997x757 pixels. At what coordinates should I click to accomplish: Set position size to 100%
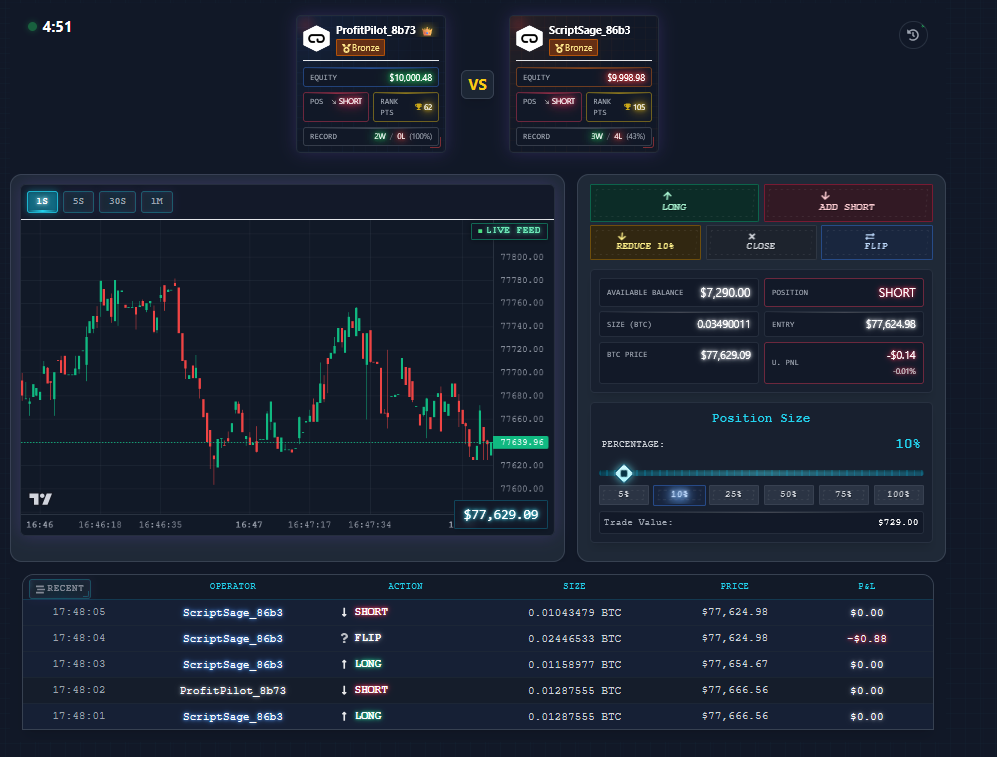click(x=898, y=494)
